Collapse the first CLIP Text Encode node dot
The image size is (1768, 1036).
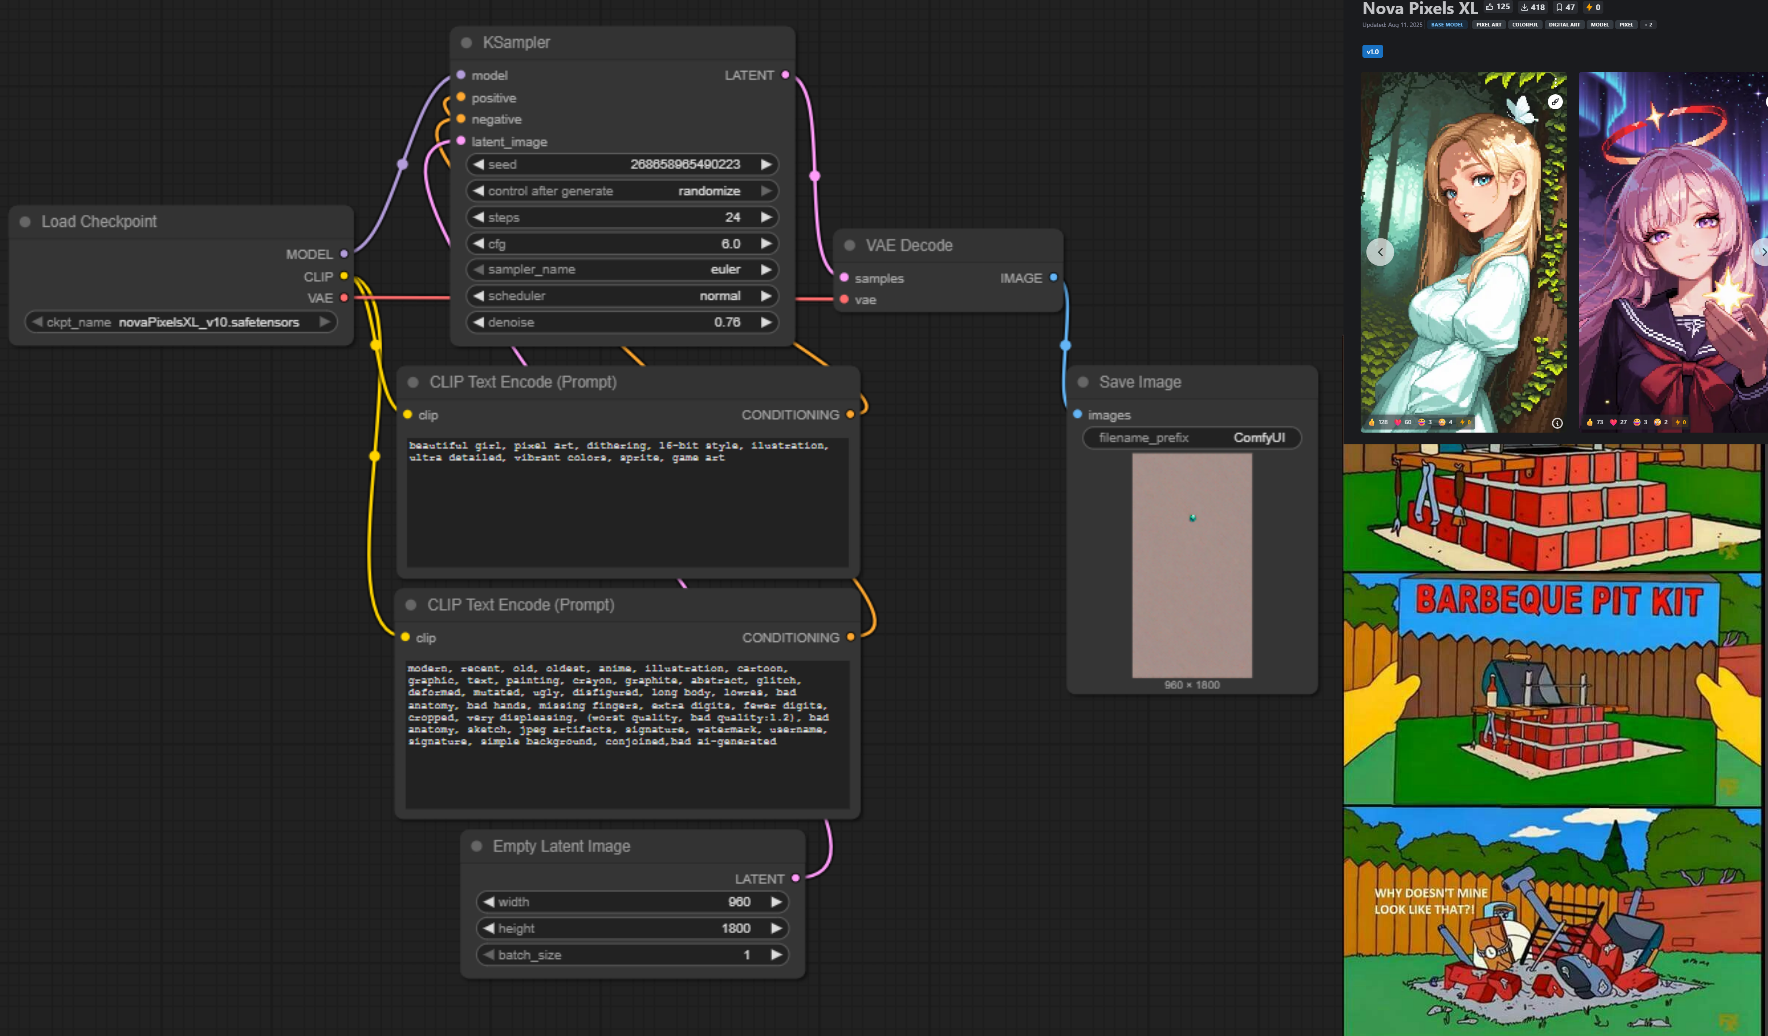(413, 382)
